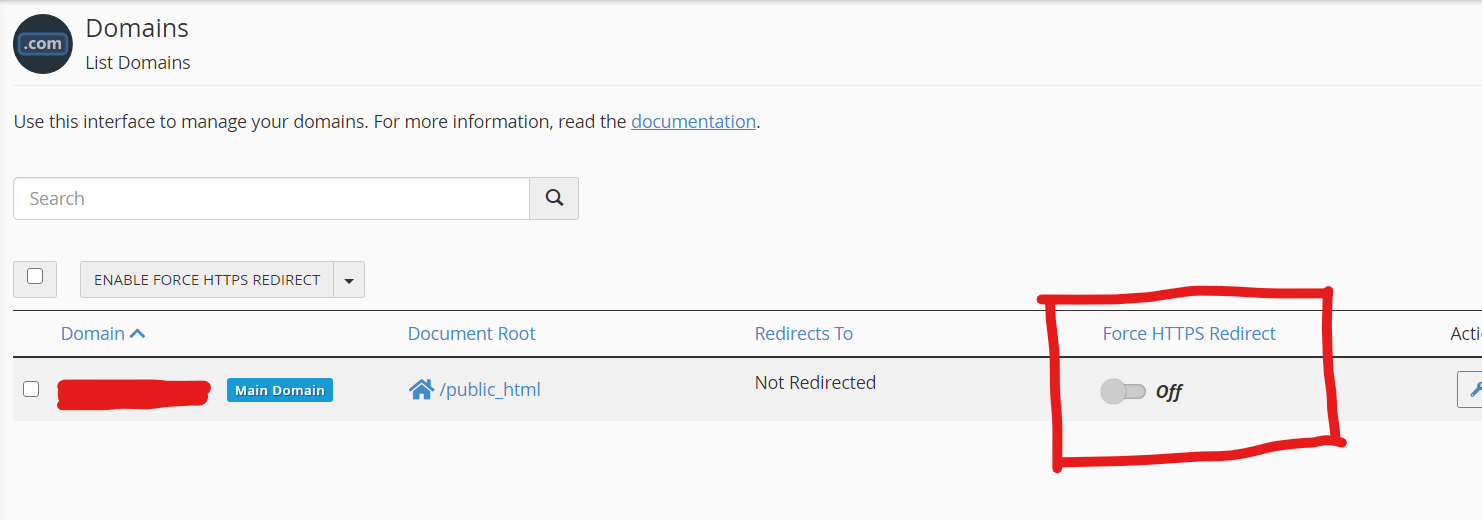The image size is (1482, 520).
Task: Focus the Search domains input field
Action: [x=271, y=198]
